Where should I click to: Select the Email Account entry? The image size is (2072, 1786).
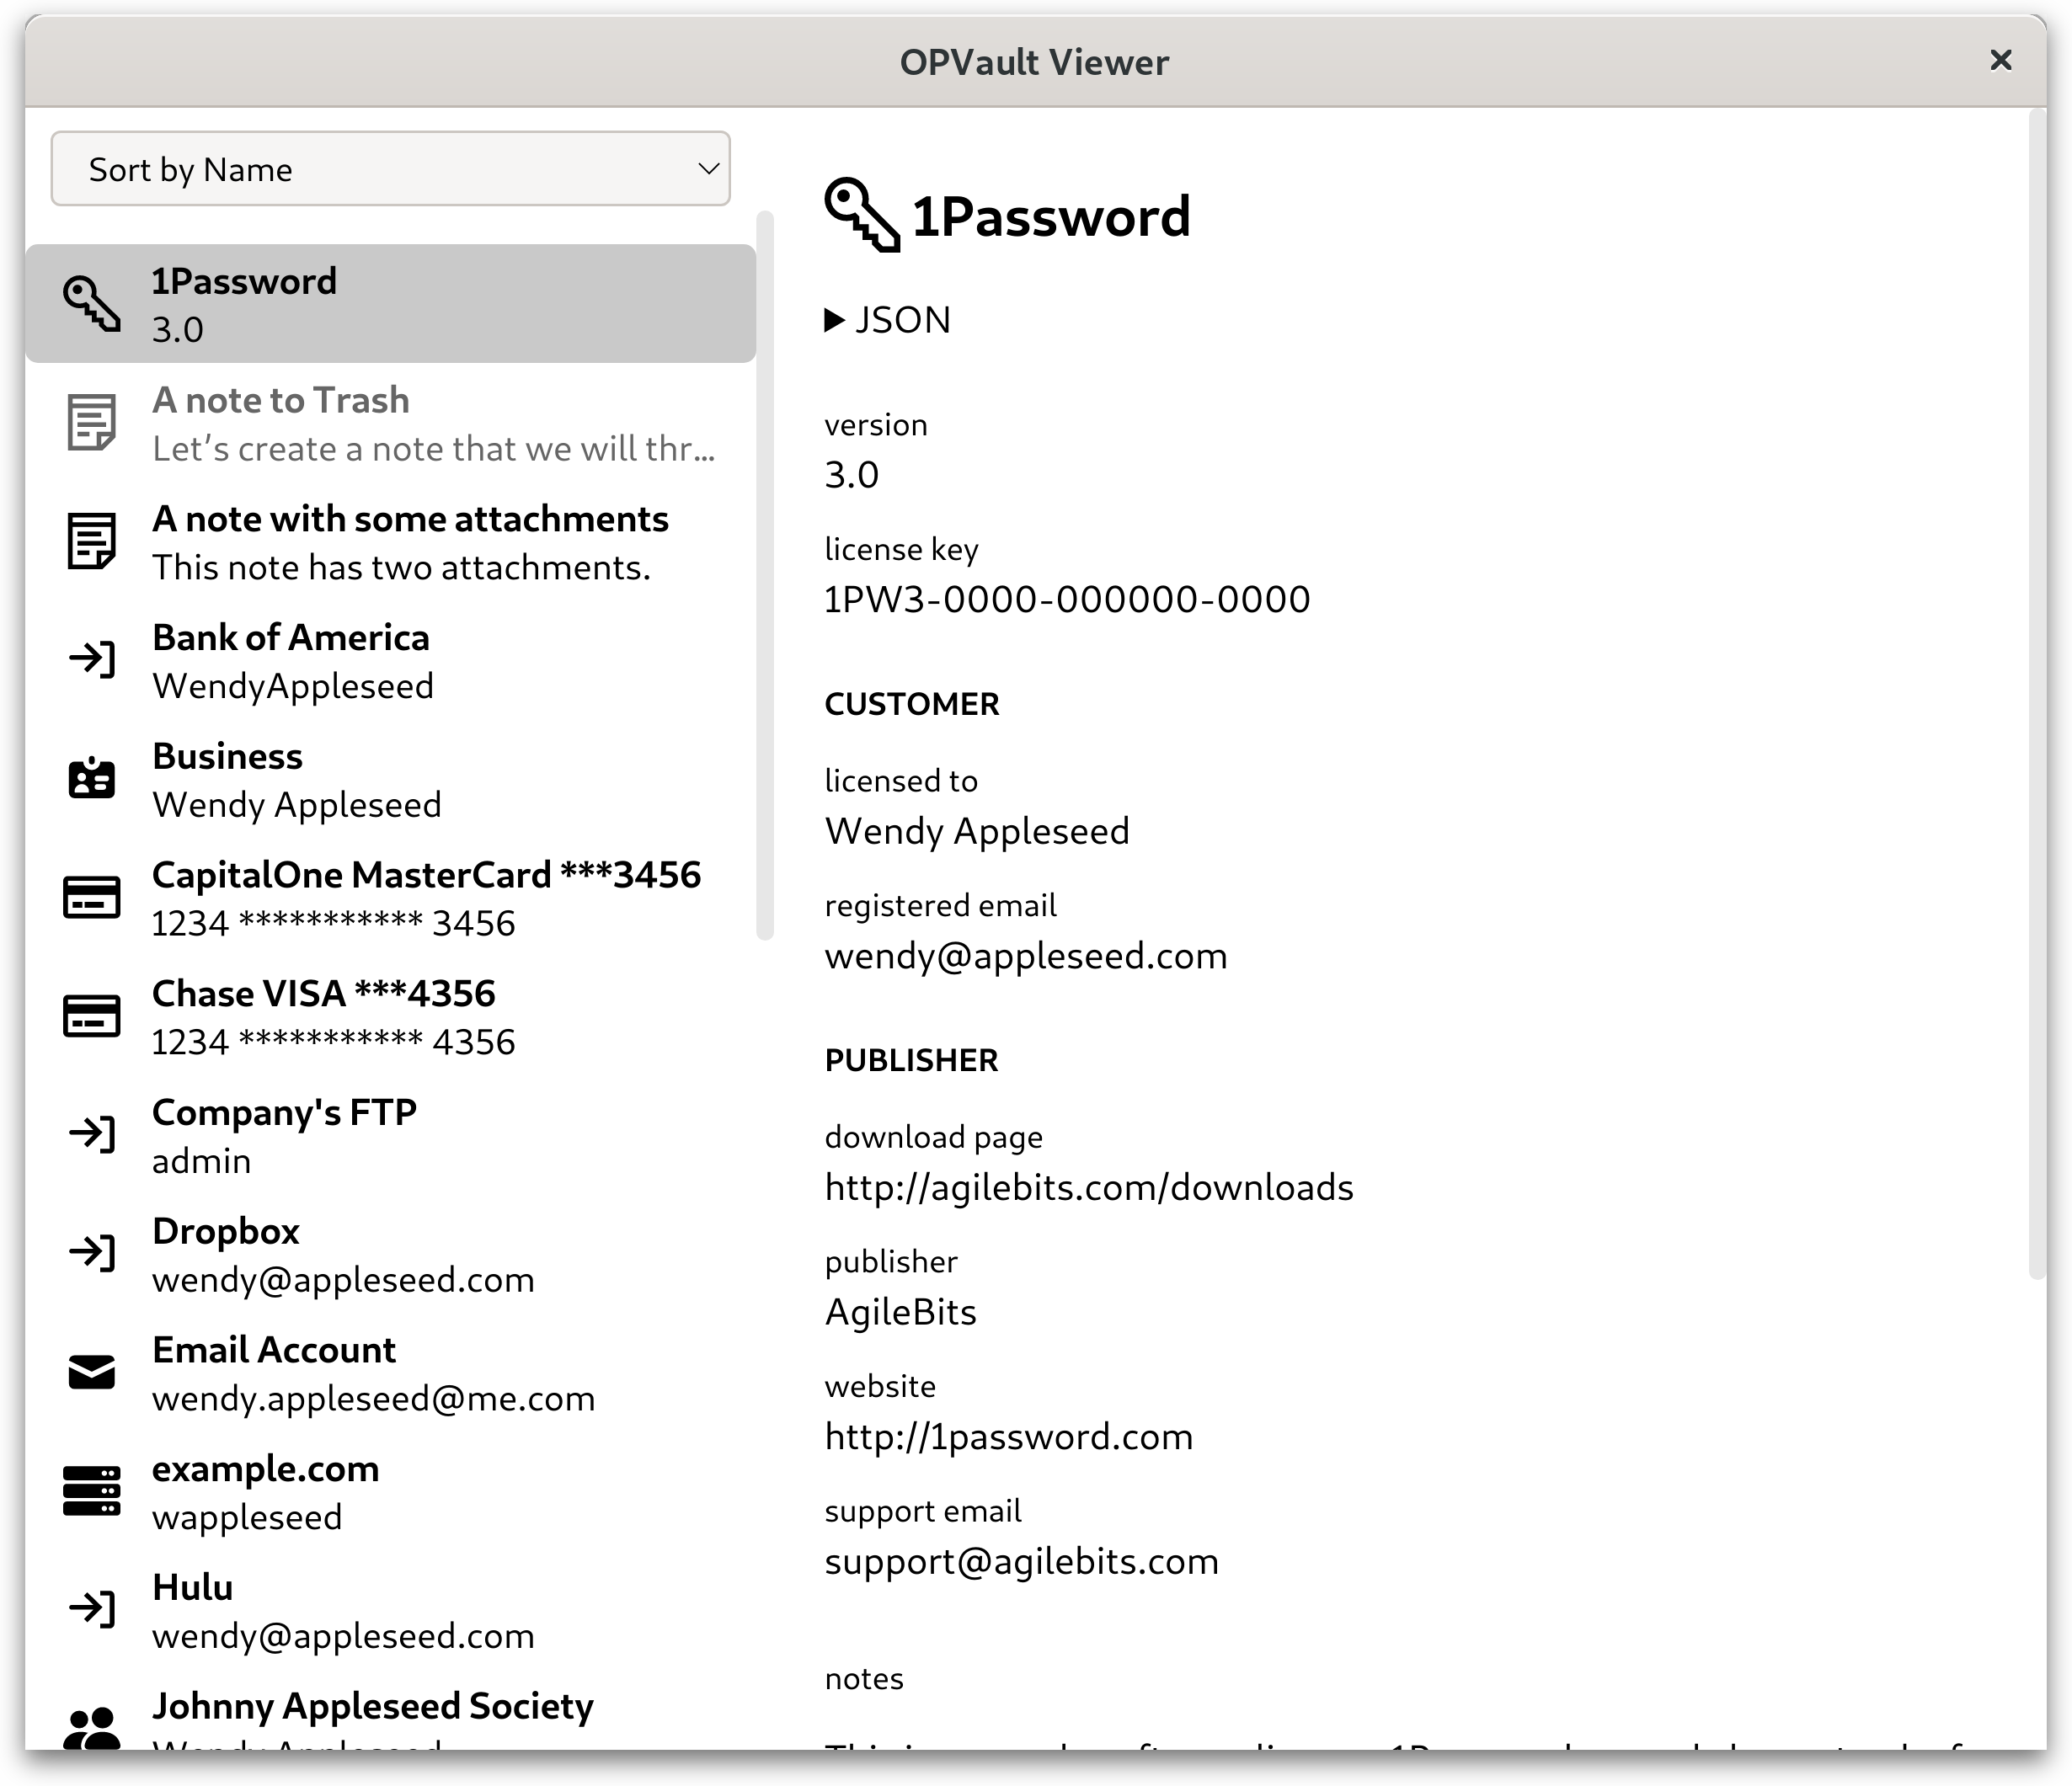tap(390, 1372)
